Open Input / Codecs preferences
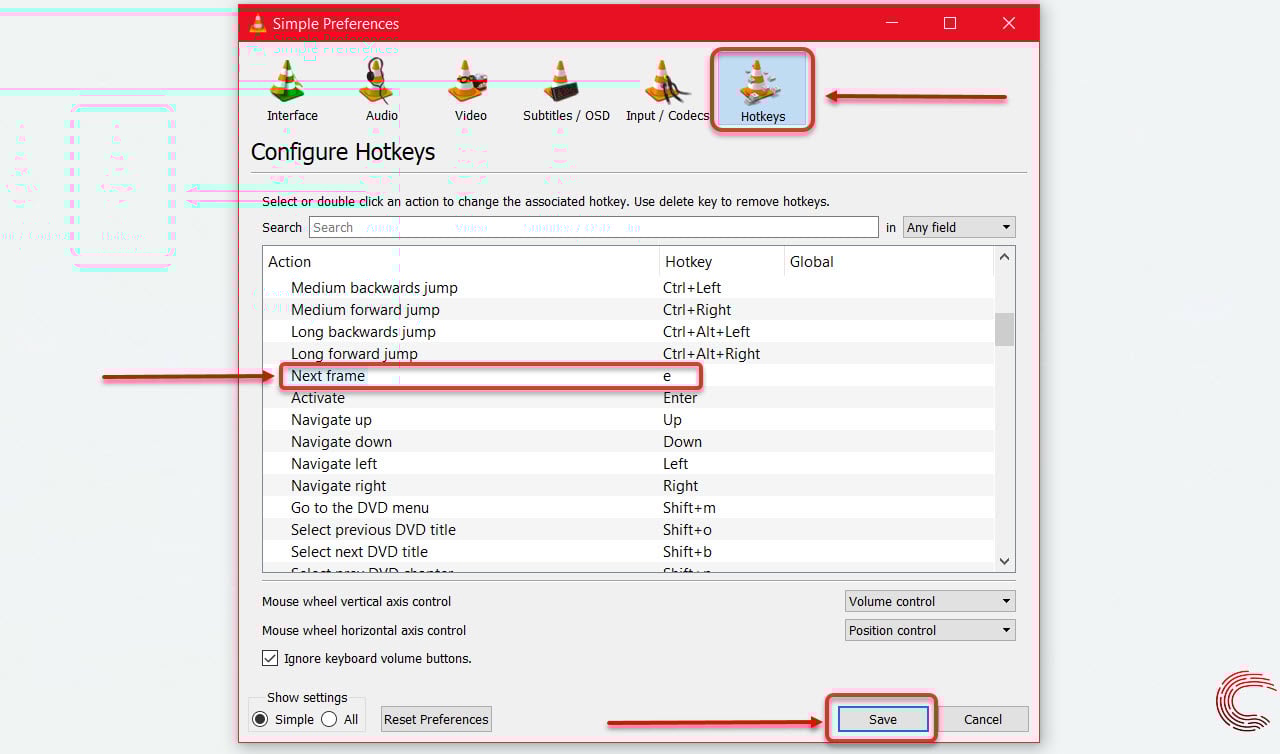This screenshot has height=754, width=1280. tap(667, 92)
